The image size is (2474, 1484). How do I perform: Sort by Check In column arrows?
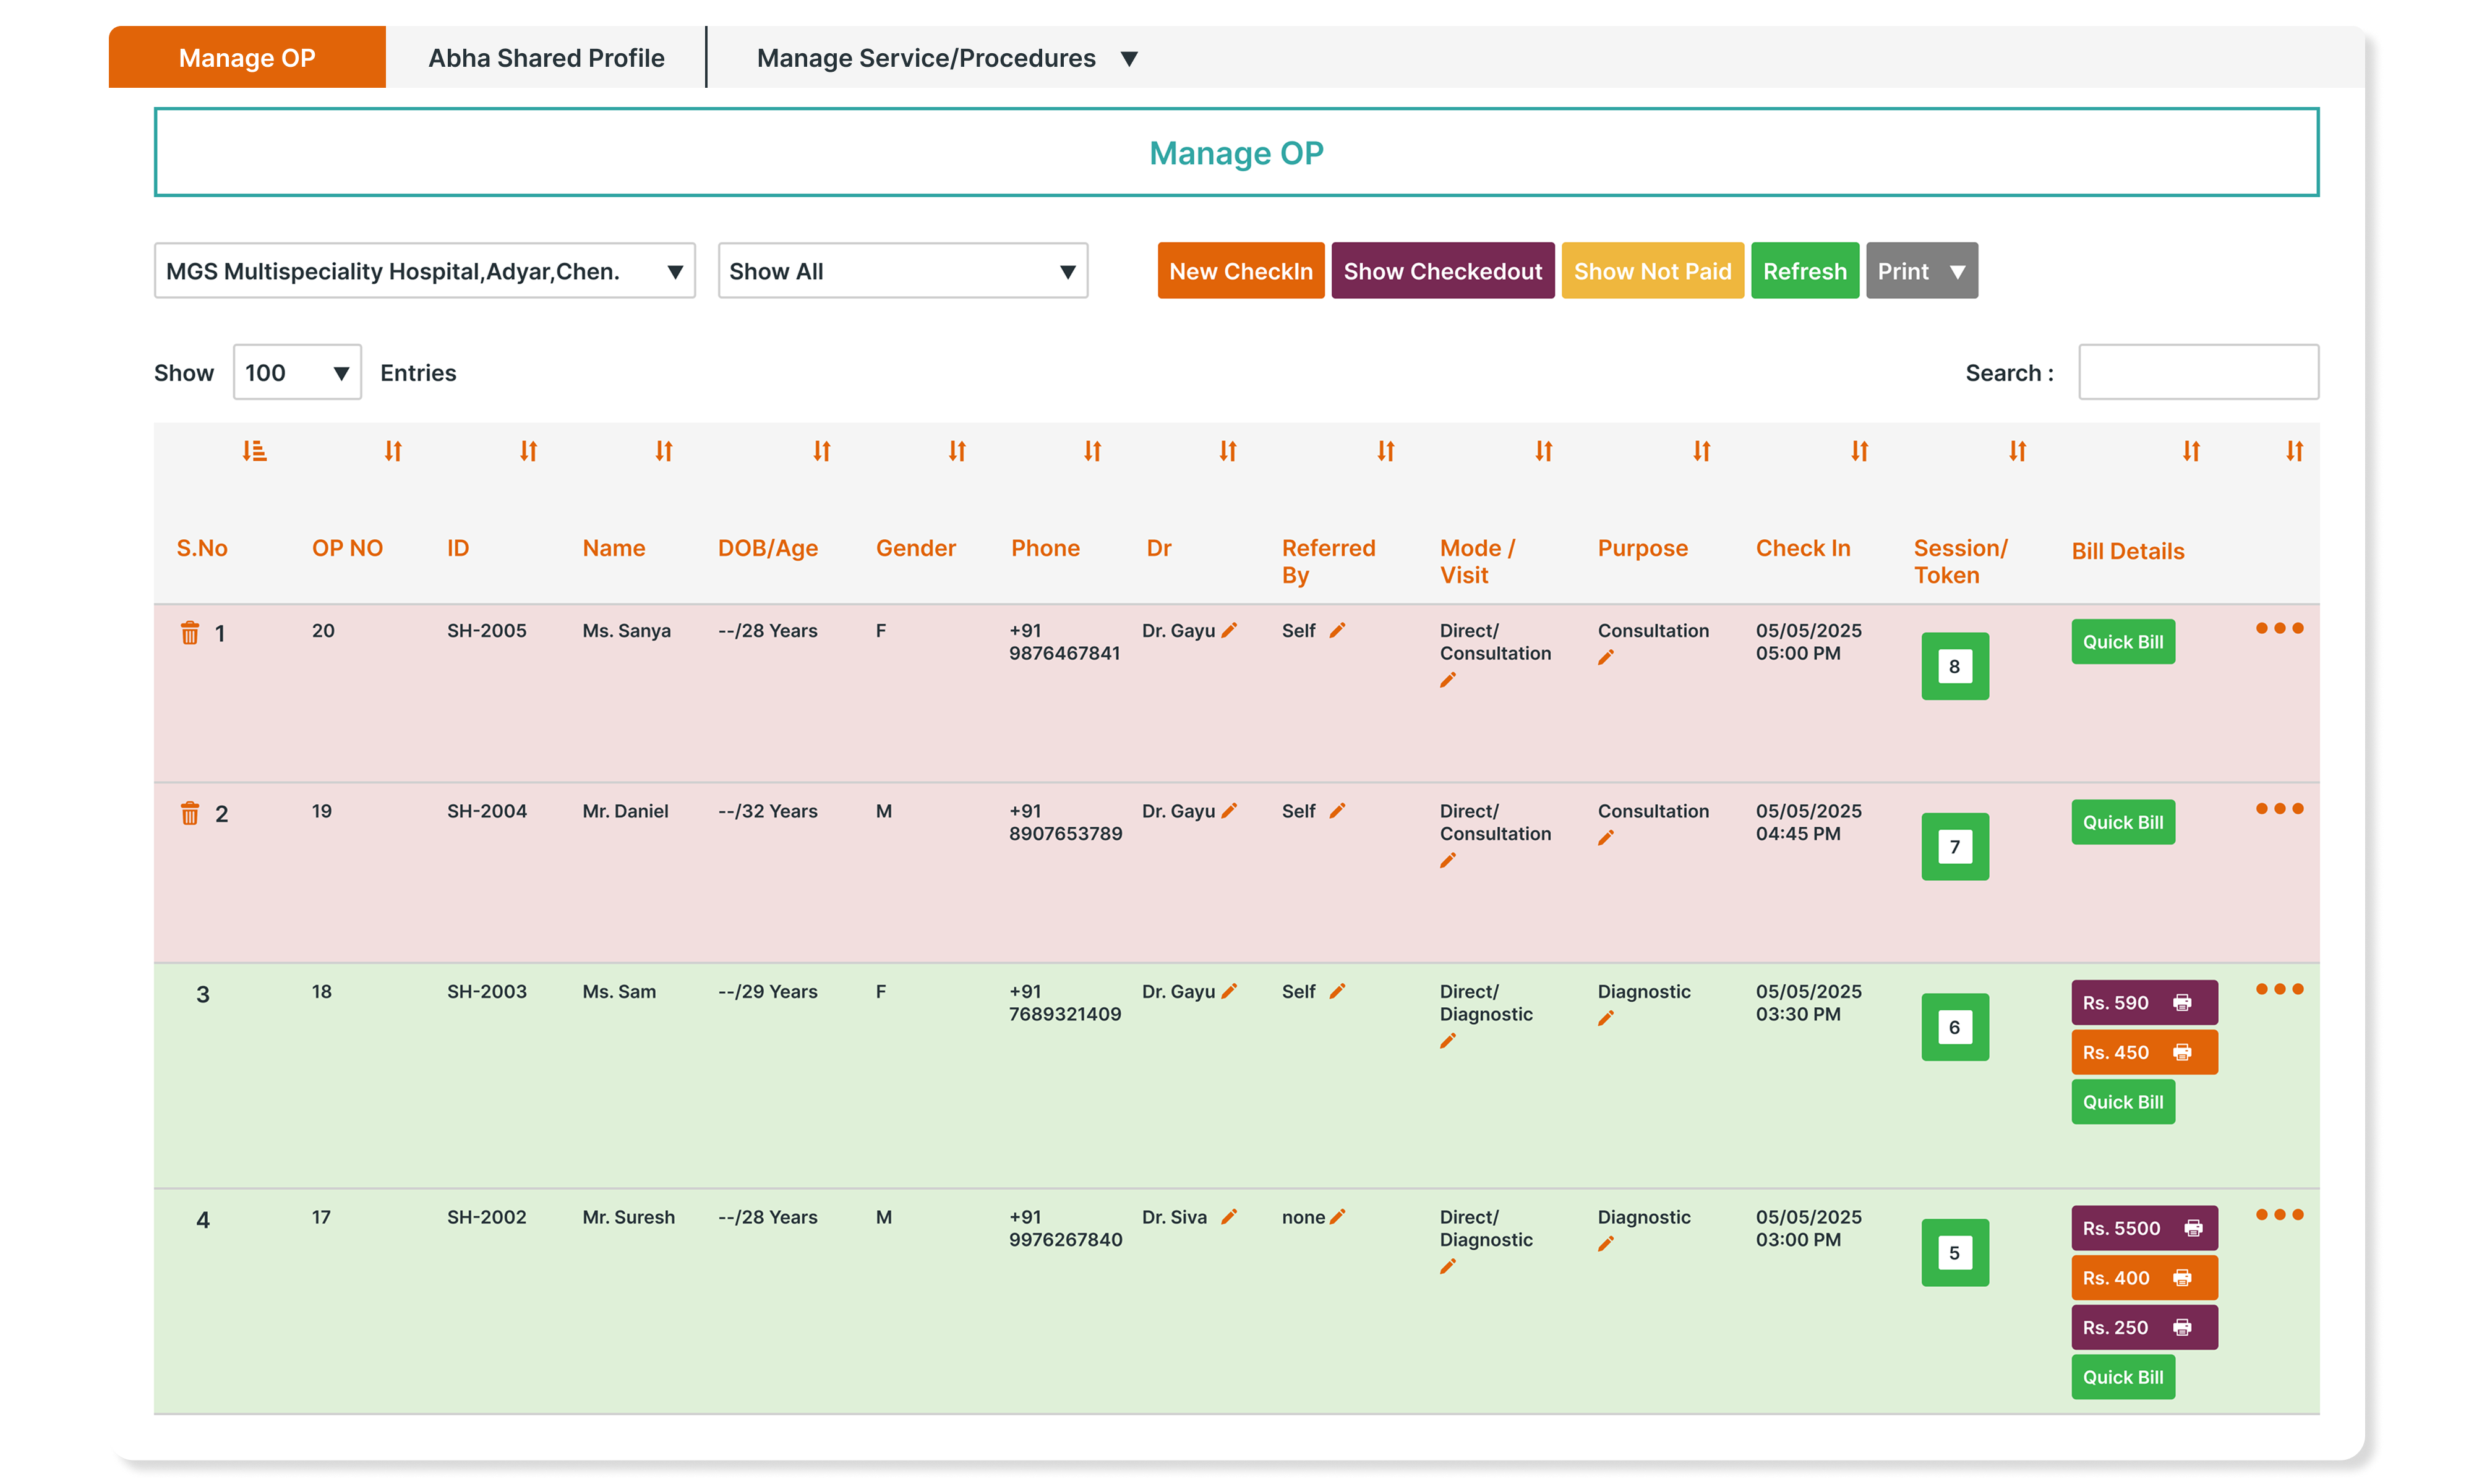[1859, 451]
